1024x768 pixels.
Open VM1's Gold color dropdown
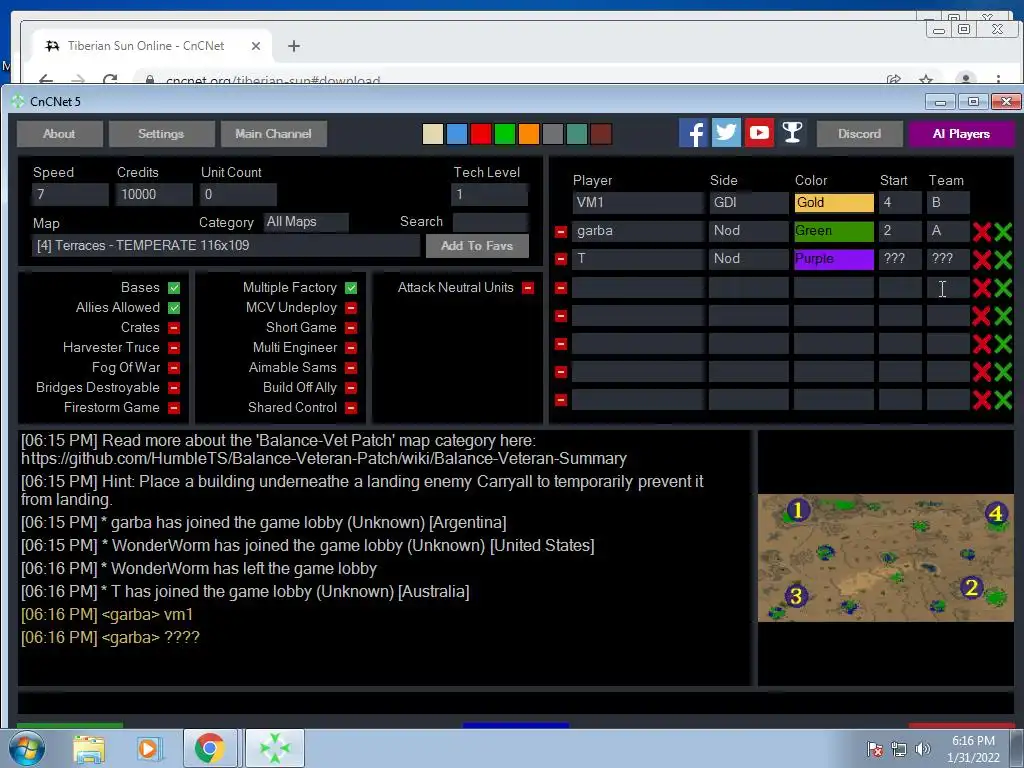(x=834, y=202)
